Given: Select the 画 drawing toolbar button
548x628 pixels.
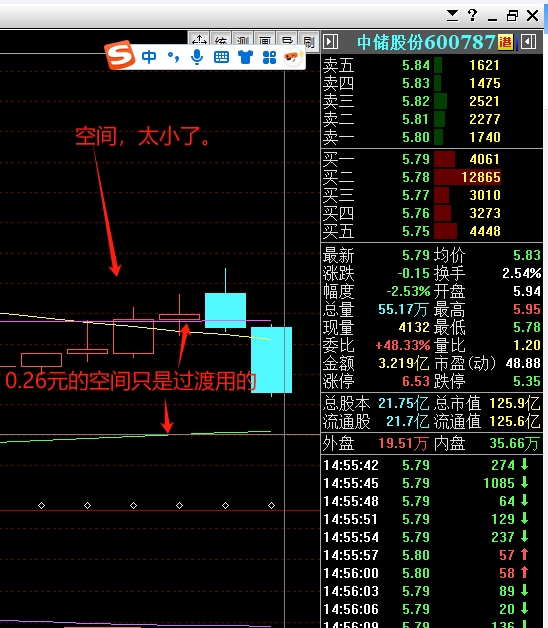Looking at the screenshot, I should 265,38.
